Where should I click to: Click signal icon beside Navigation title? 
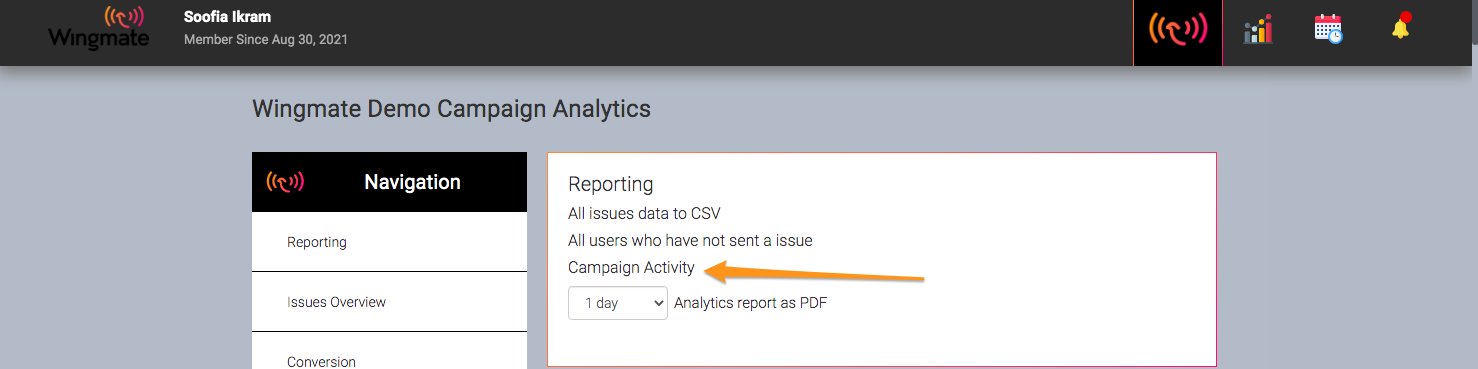click(285, 182)
